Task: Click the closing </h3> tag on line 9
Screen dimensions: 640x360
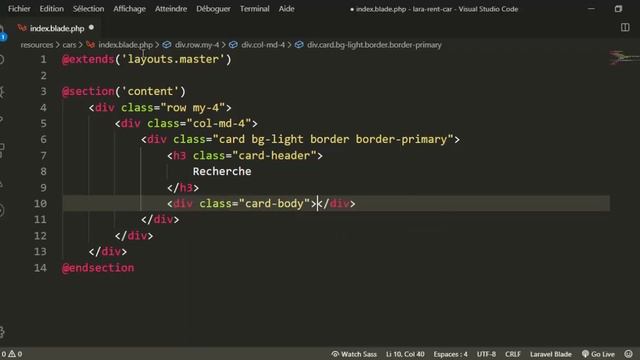Action: tap(183, 188)
